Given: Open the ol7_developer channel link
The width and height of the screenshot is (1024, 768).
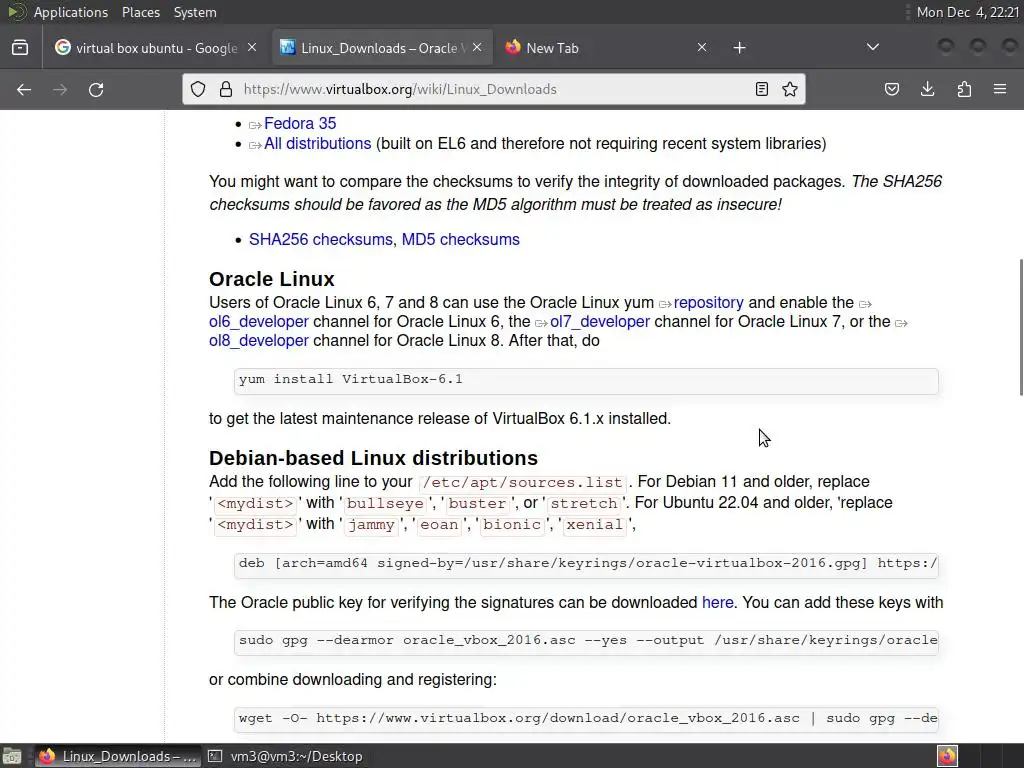Looking at the screenshot, I should [600, 322].
